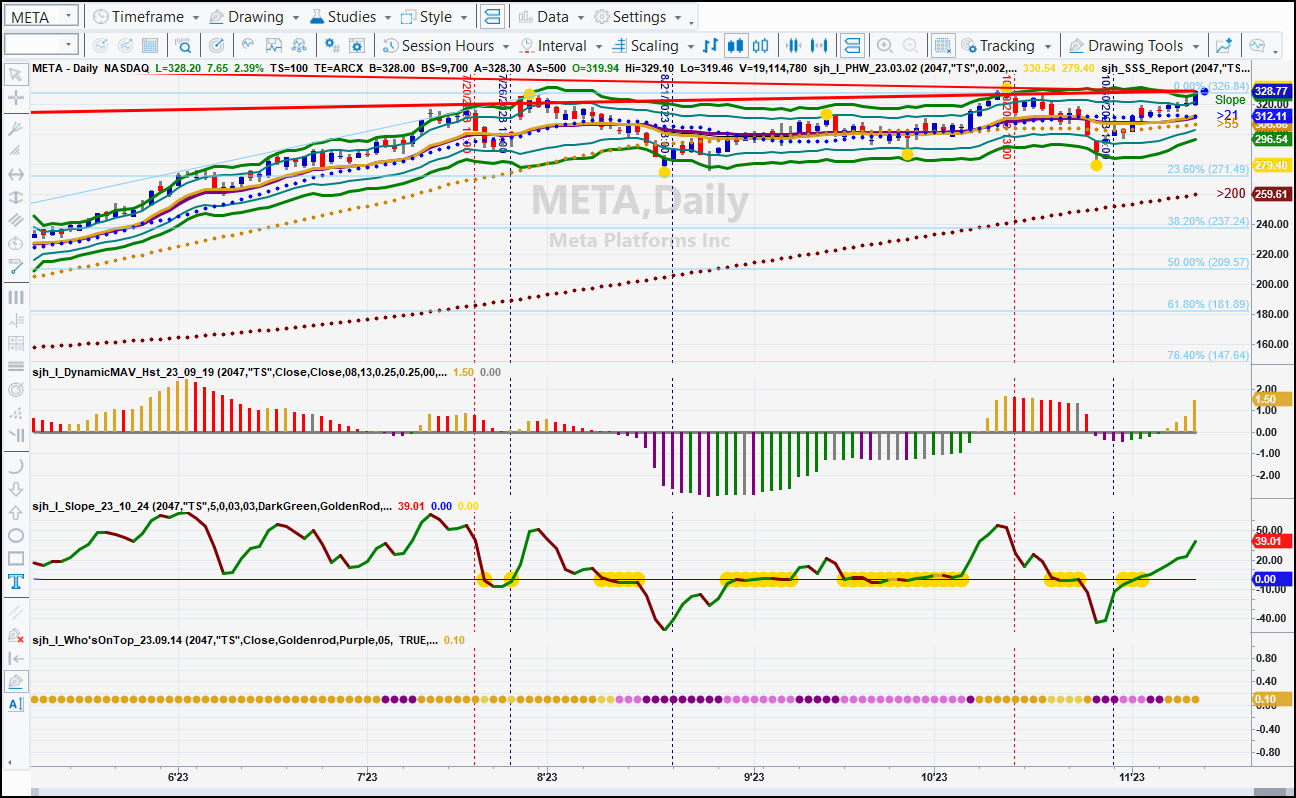This screenshot has width=1296, height=798.
Task: Toggle the stacked sub-graph layout icon beside Style
Action: (x=492, y=17)
